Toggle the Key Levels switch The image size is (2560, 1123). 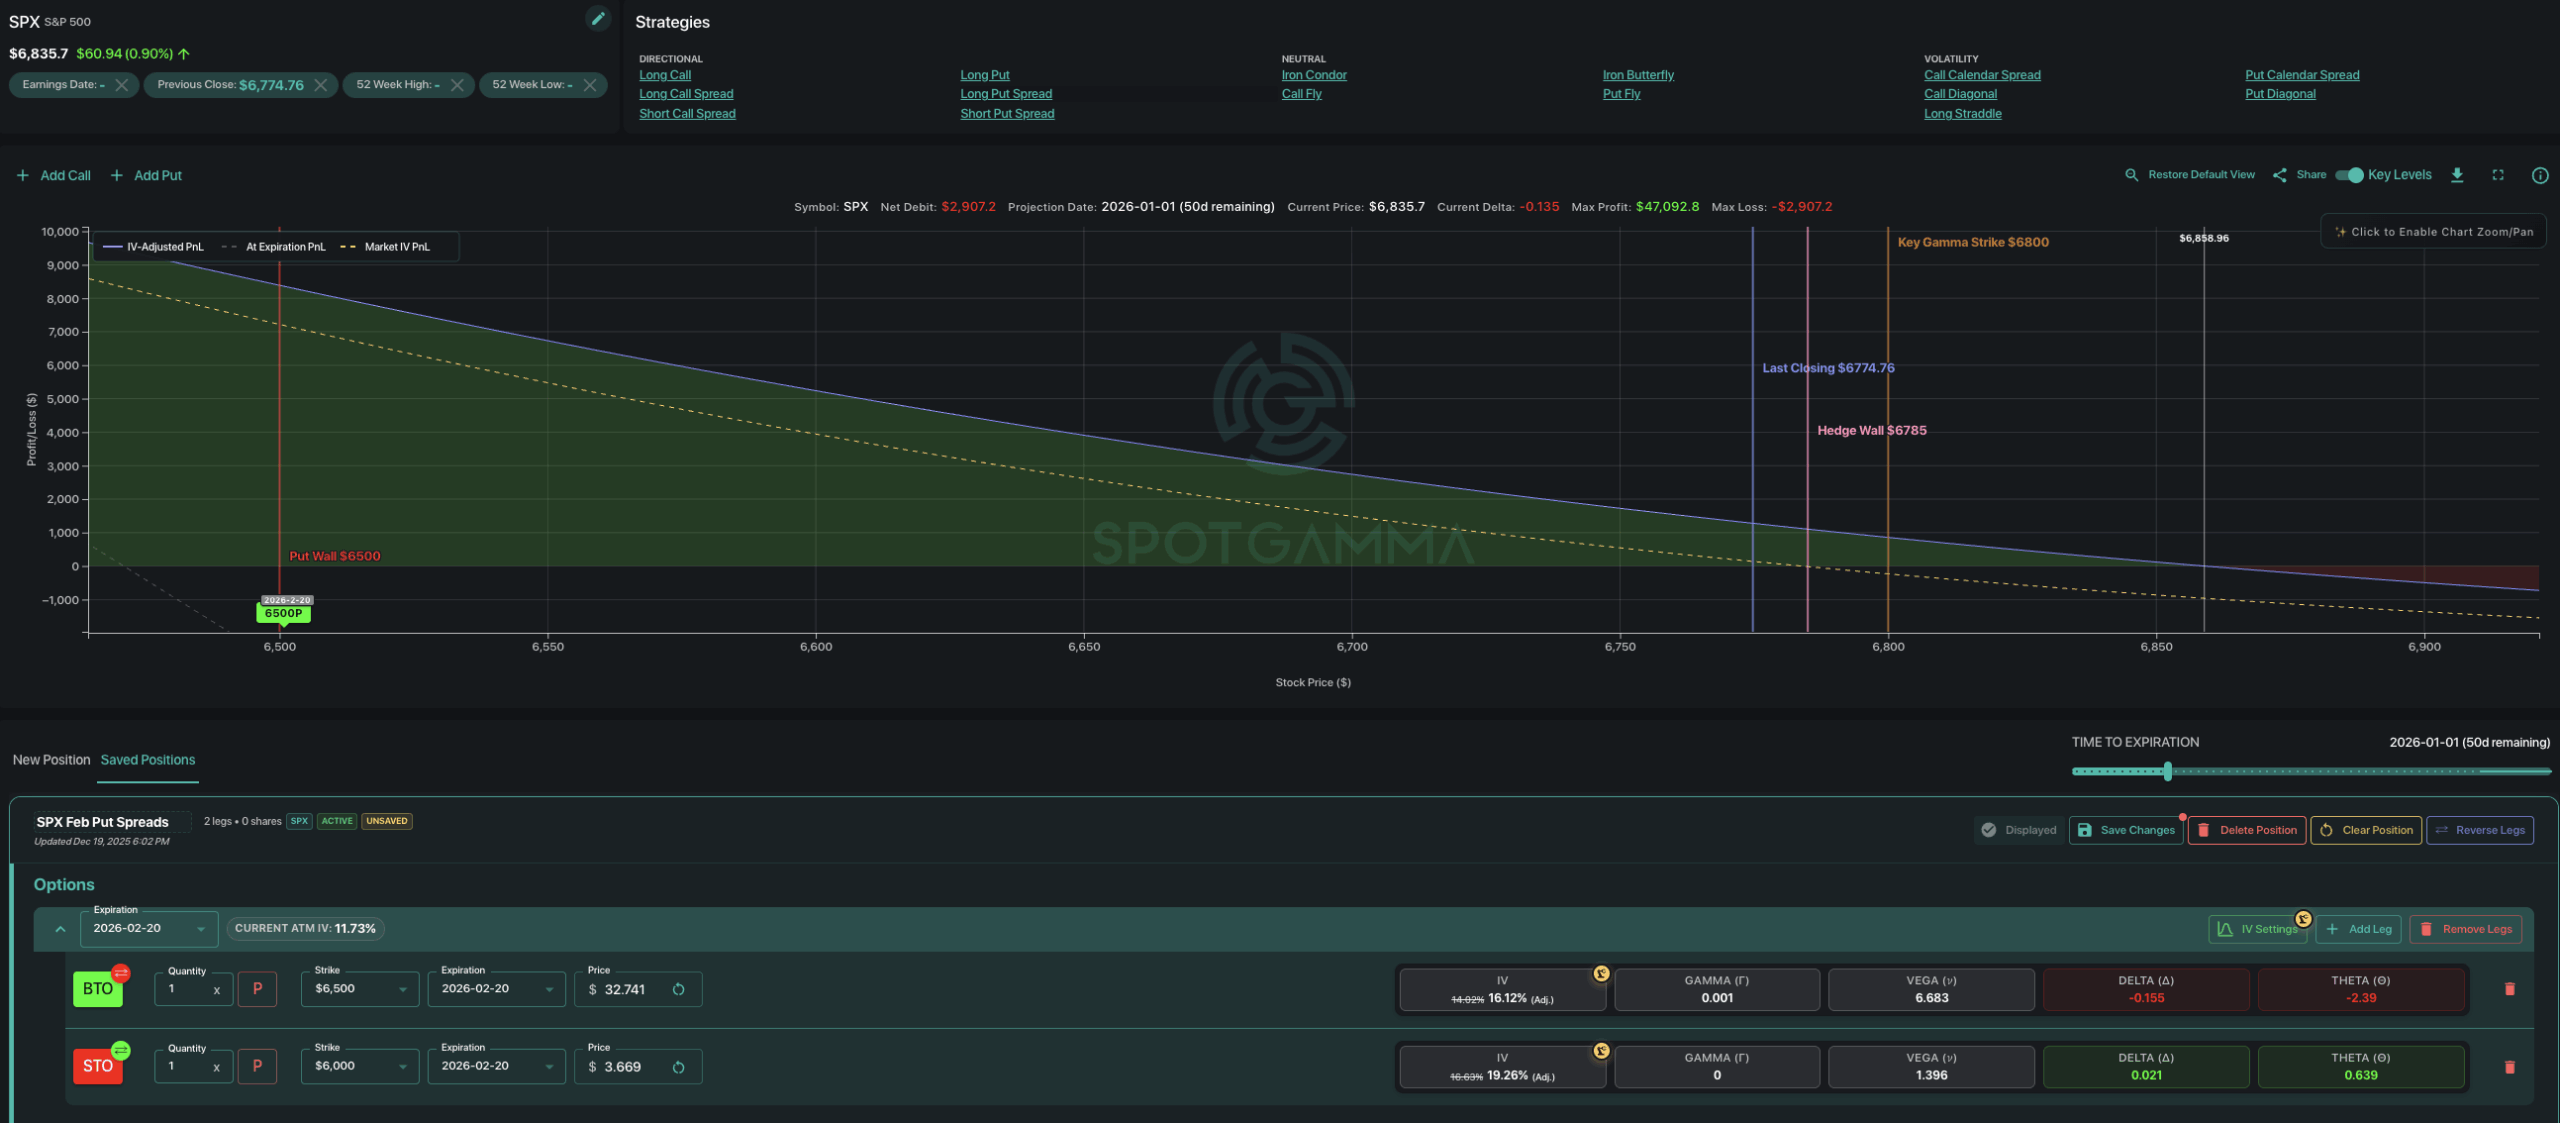(2349, 175)
